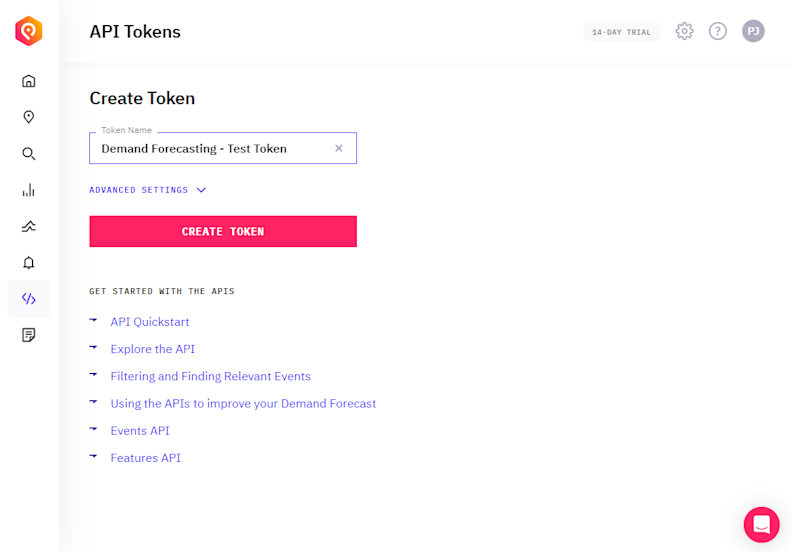Image resolution: width=792 pixels, height=552 pixels.
Task: Open the document notes sidebar icon
Action: [29, 335]
